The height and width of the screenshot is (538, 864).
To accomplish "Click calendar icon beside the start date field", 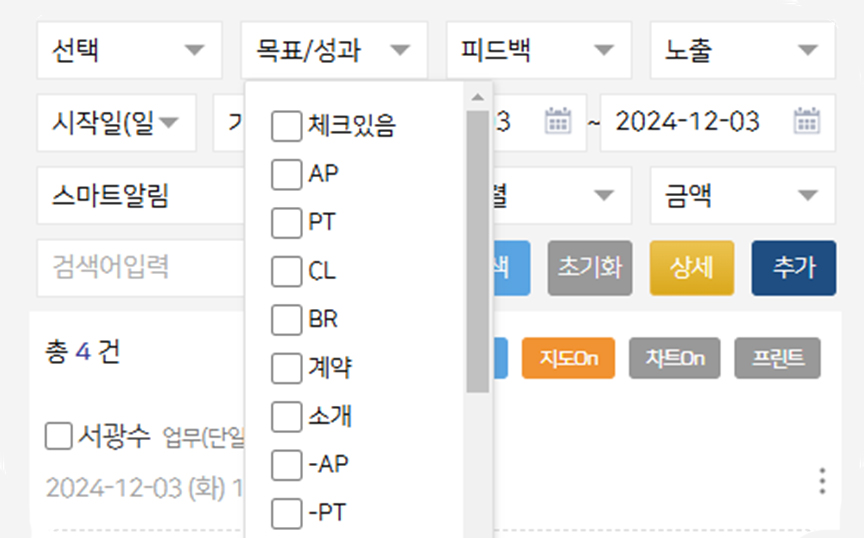I will coord(557,122).
